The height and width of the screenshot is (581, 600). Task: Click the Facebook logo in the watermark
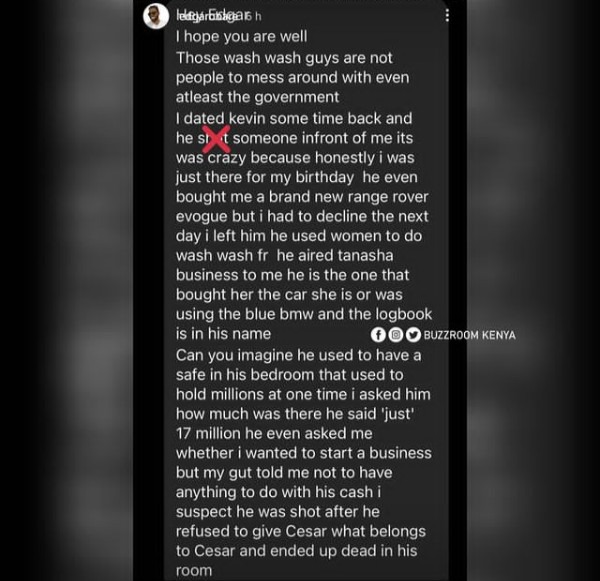click(x=378, y=335)
